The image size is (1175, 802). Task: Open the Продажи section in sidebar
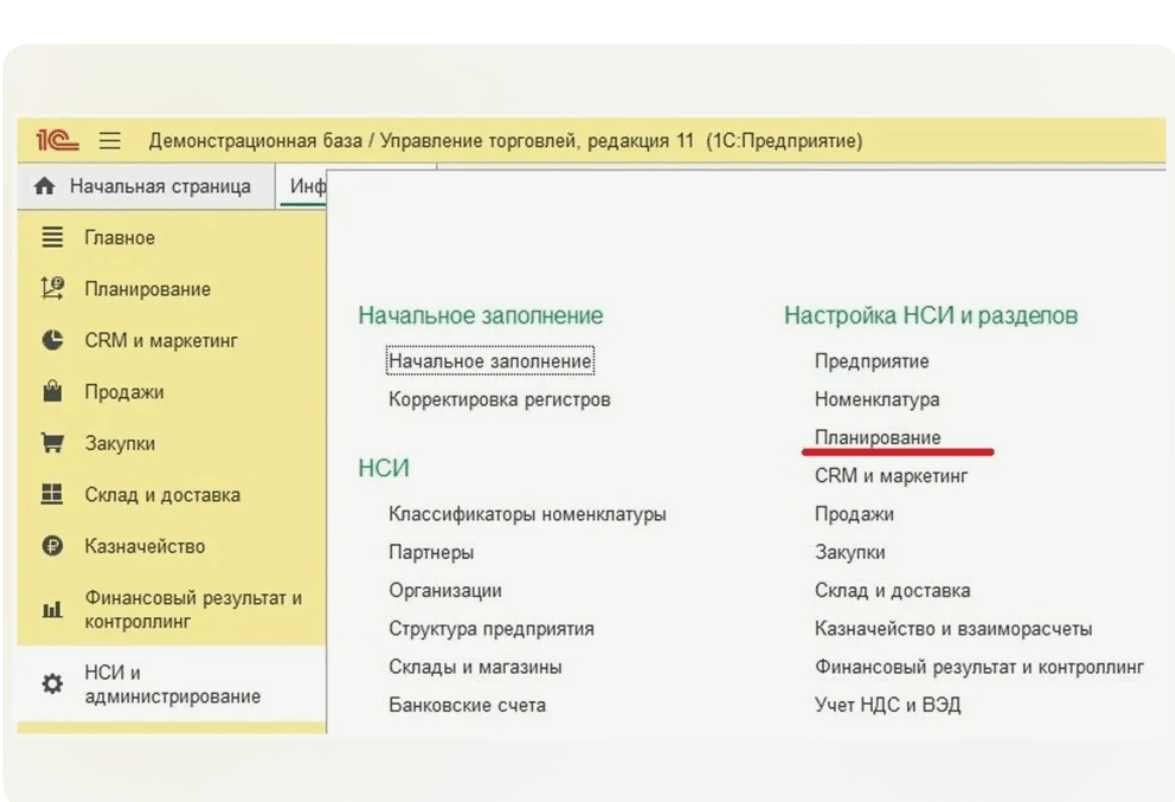click(172, 392)
